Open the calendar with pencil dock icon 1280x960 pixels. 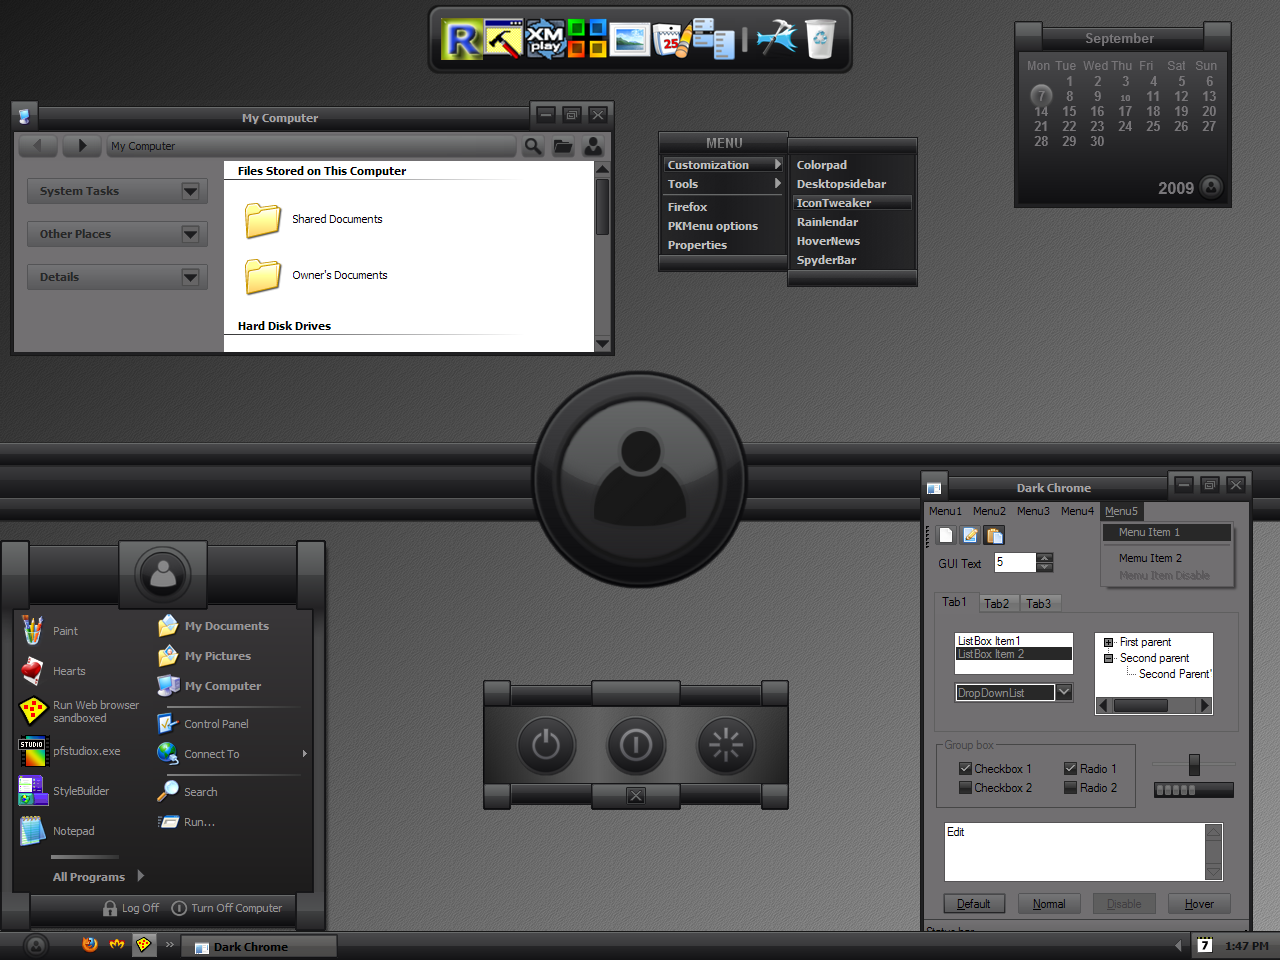671,39
